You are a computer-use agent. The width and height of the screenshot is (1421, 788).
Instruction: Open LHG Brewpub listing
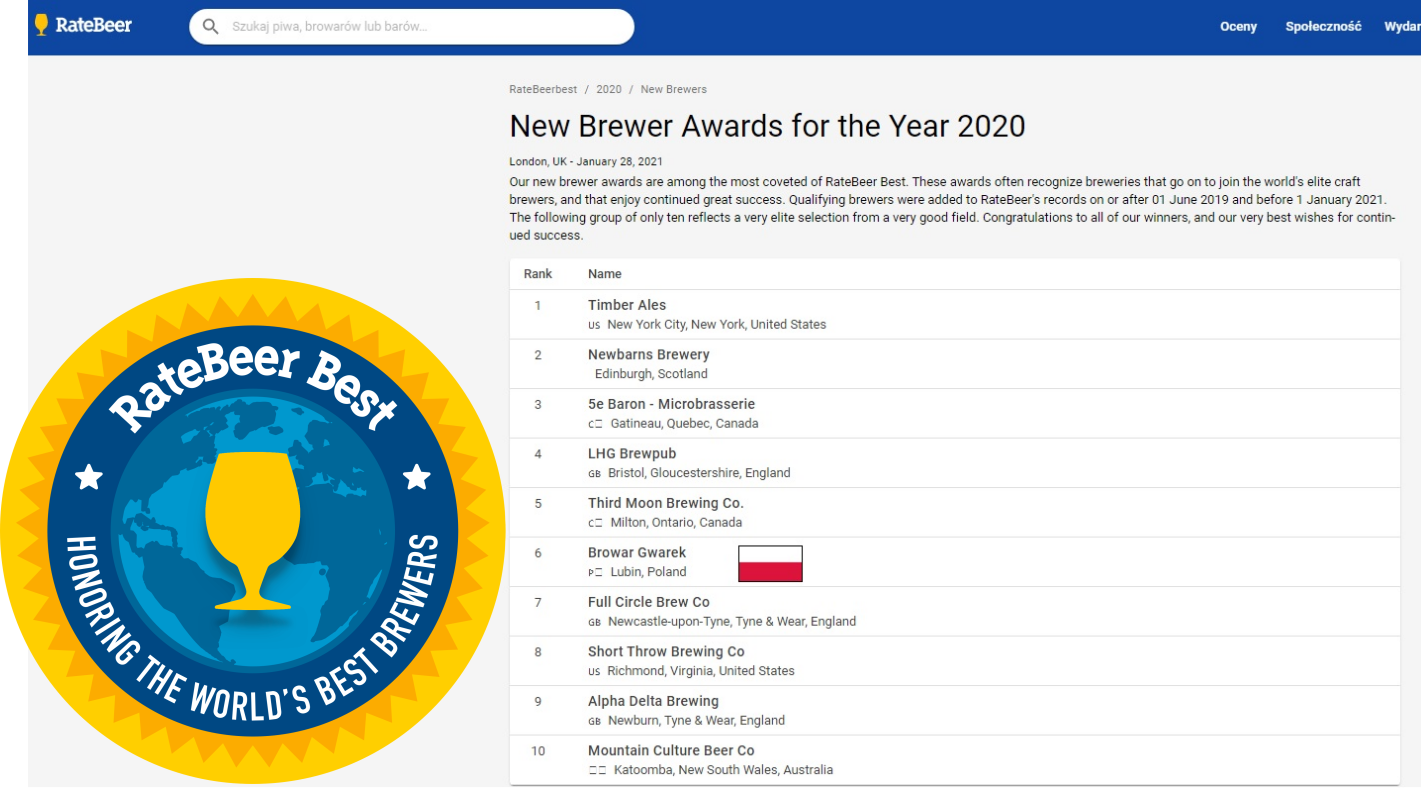[632, 454]
